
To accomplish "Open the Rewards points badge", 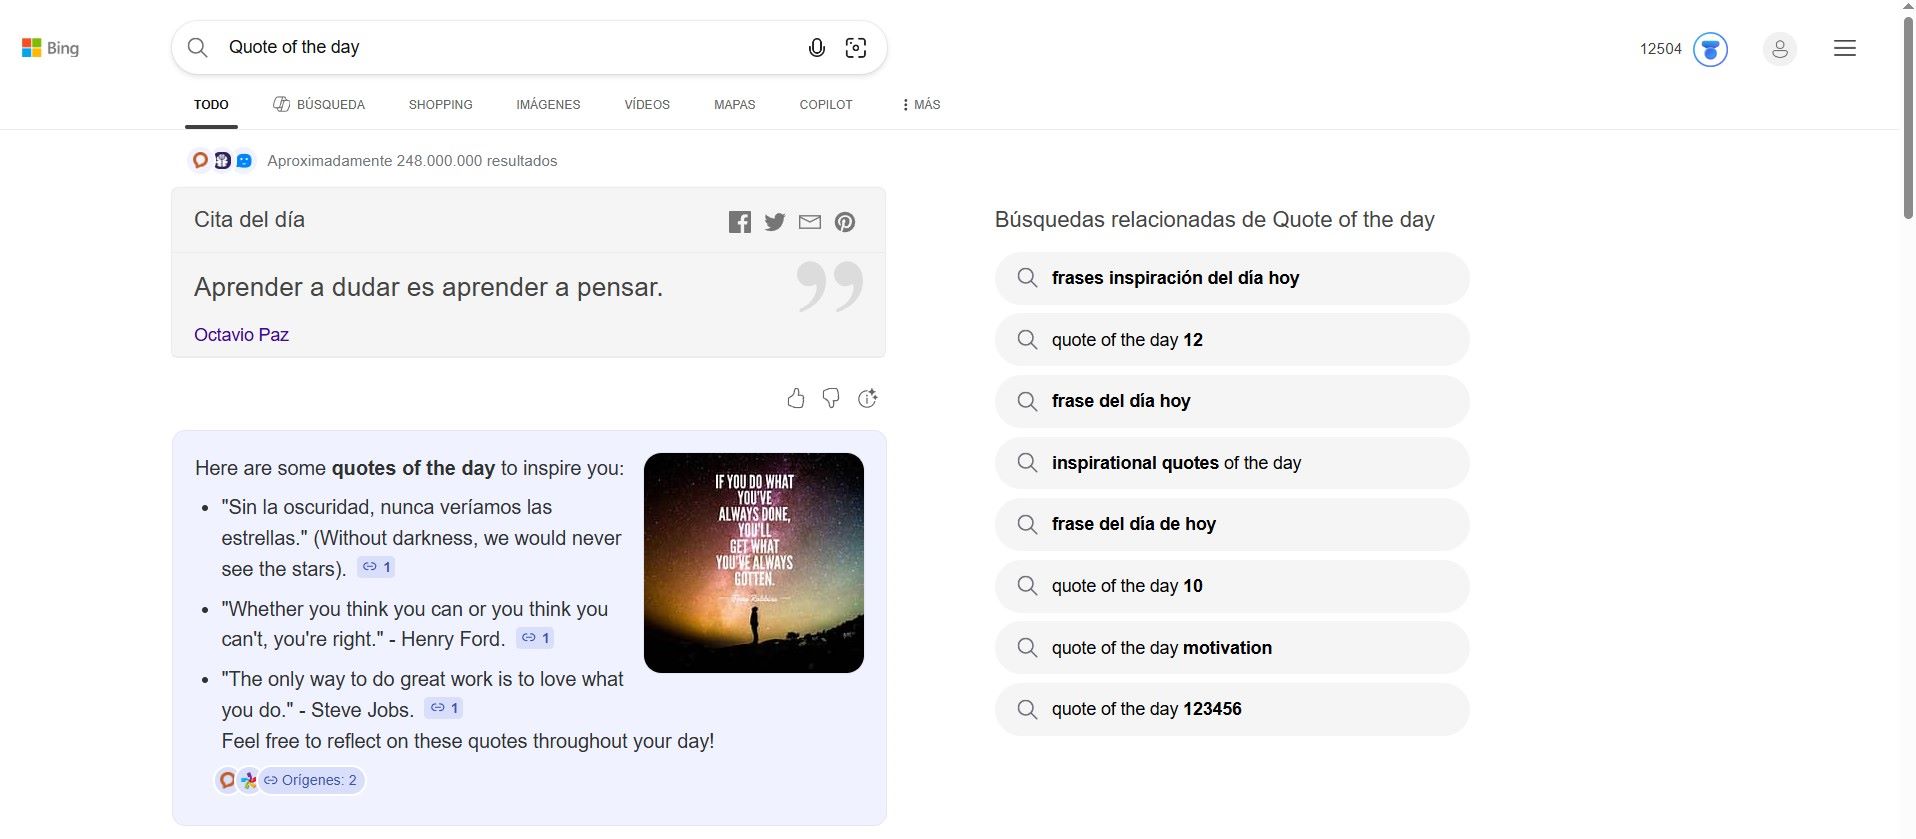I will [1710, 49].
